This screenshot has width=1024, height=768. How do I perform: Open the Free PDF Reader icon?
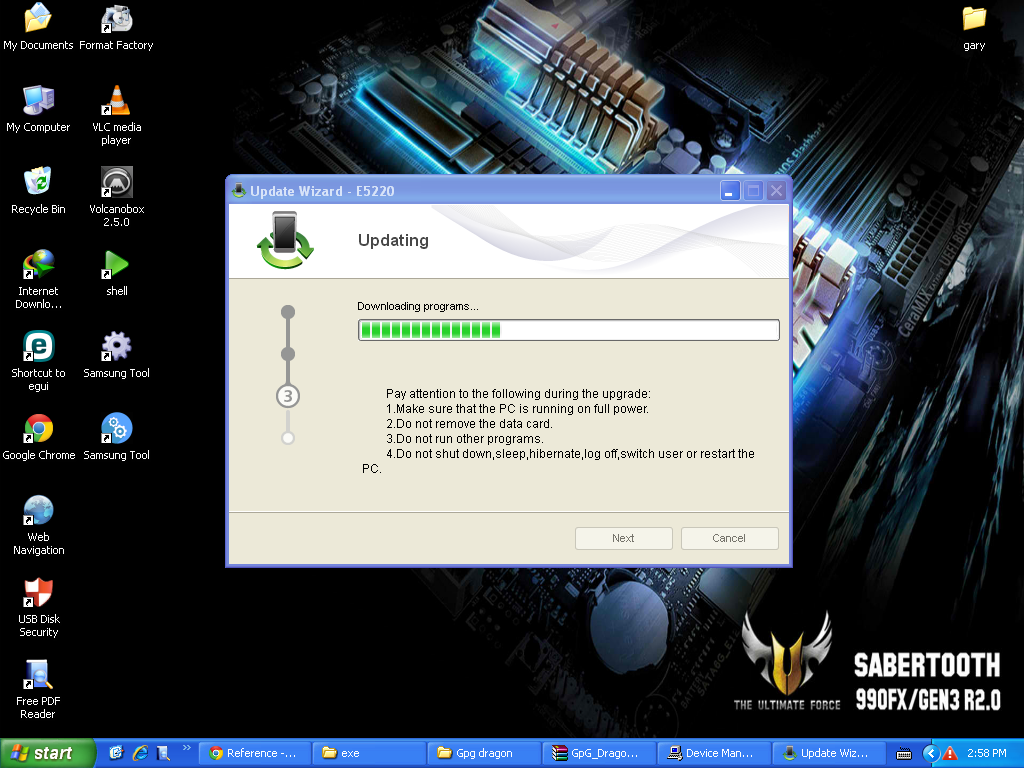pyautogui.click(x=38, y=675)
